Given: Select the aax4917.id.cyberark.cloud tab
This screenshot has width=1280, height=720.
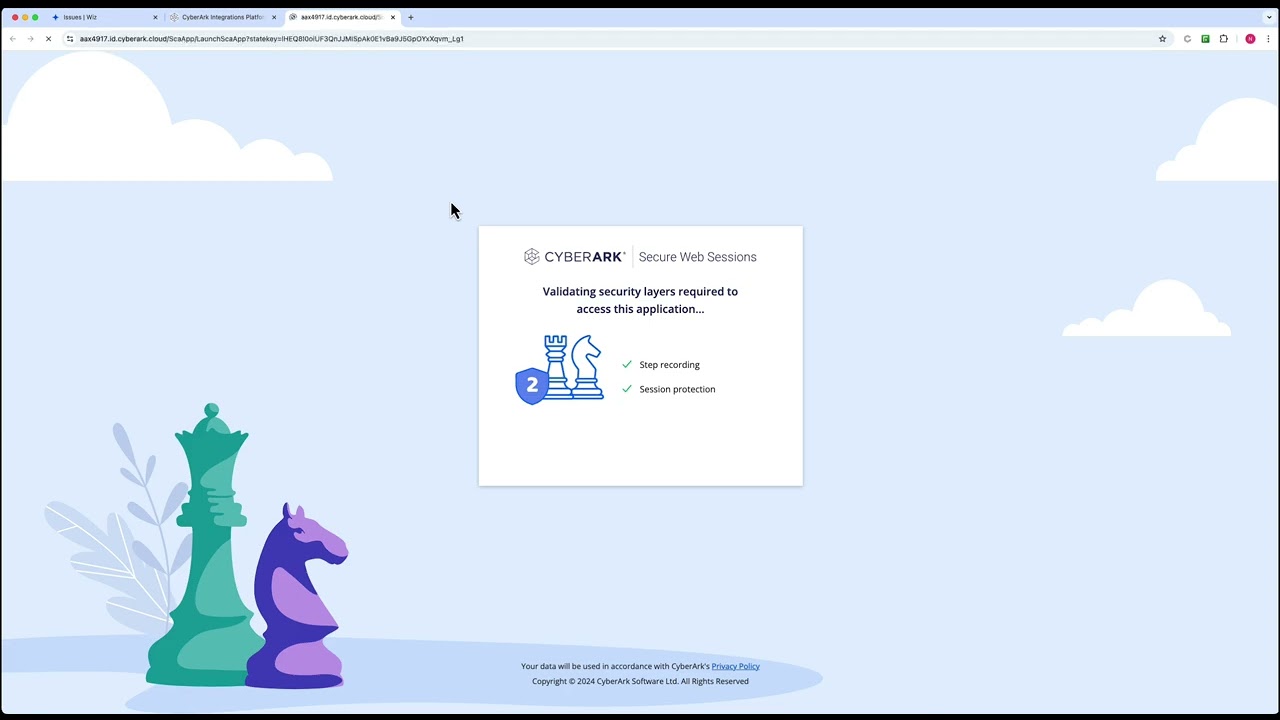Looking at the screenshot, I should click(341, 17).
